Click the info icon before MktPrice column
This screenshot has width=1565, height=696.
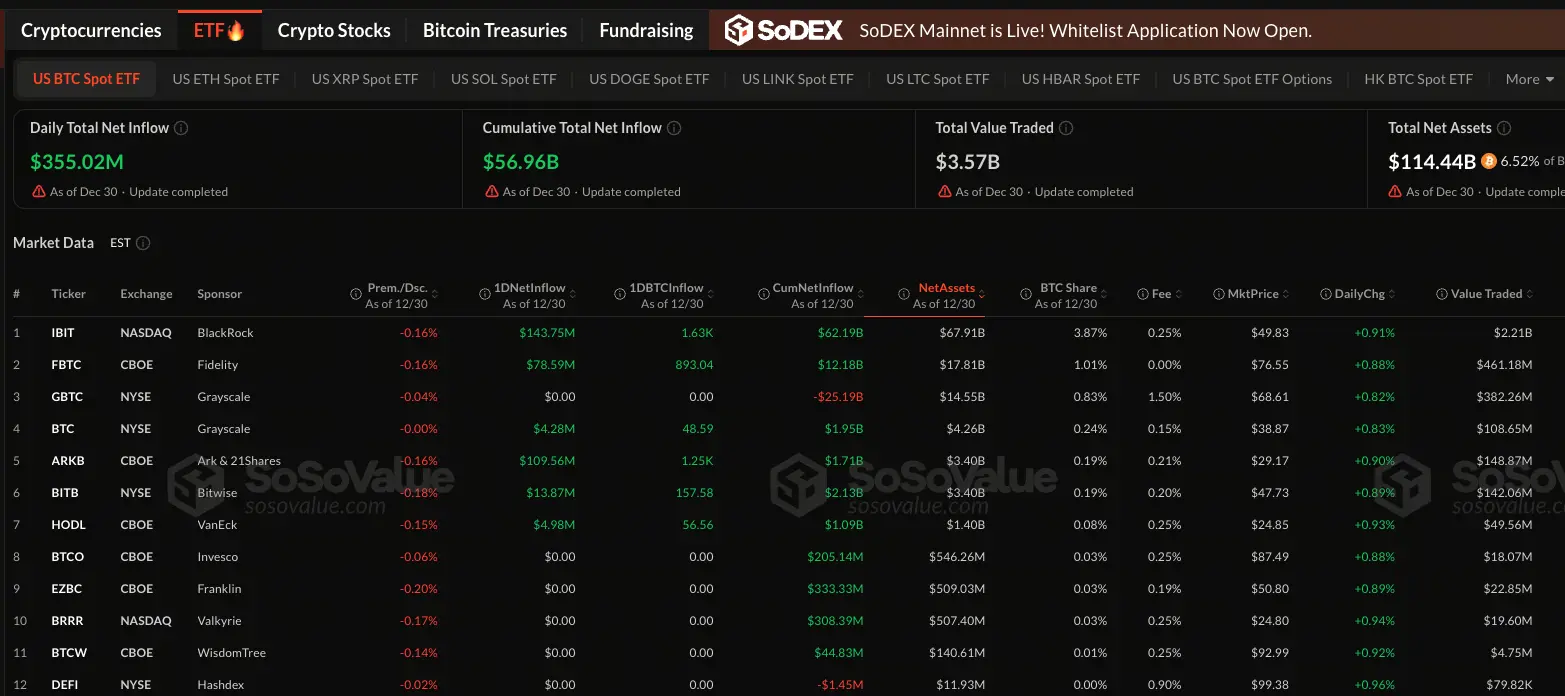[1219, 294]
